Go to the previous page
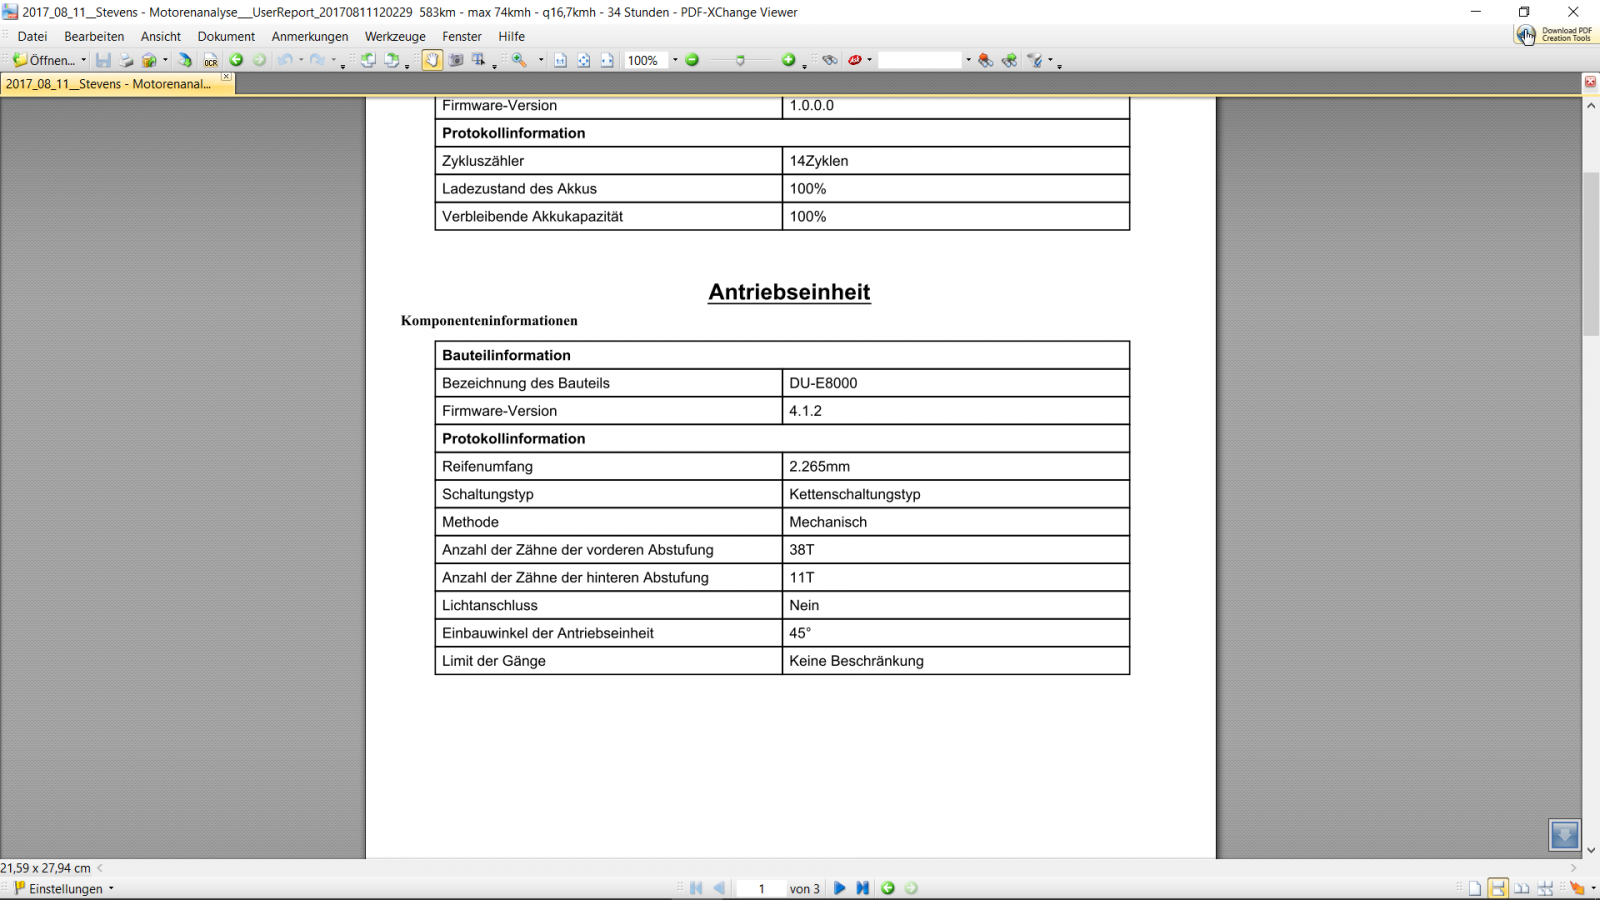The width and height of the screenshot is (1600, 900). pos(719,888)
